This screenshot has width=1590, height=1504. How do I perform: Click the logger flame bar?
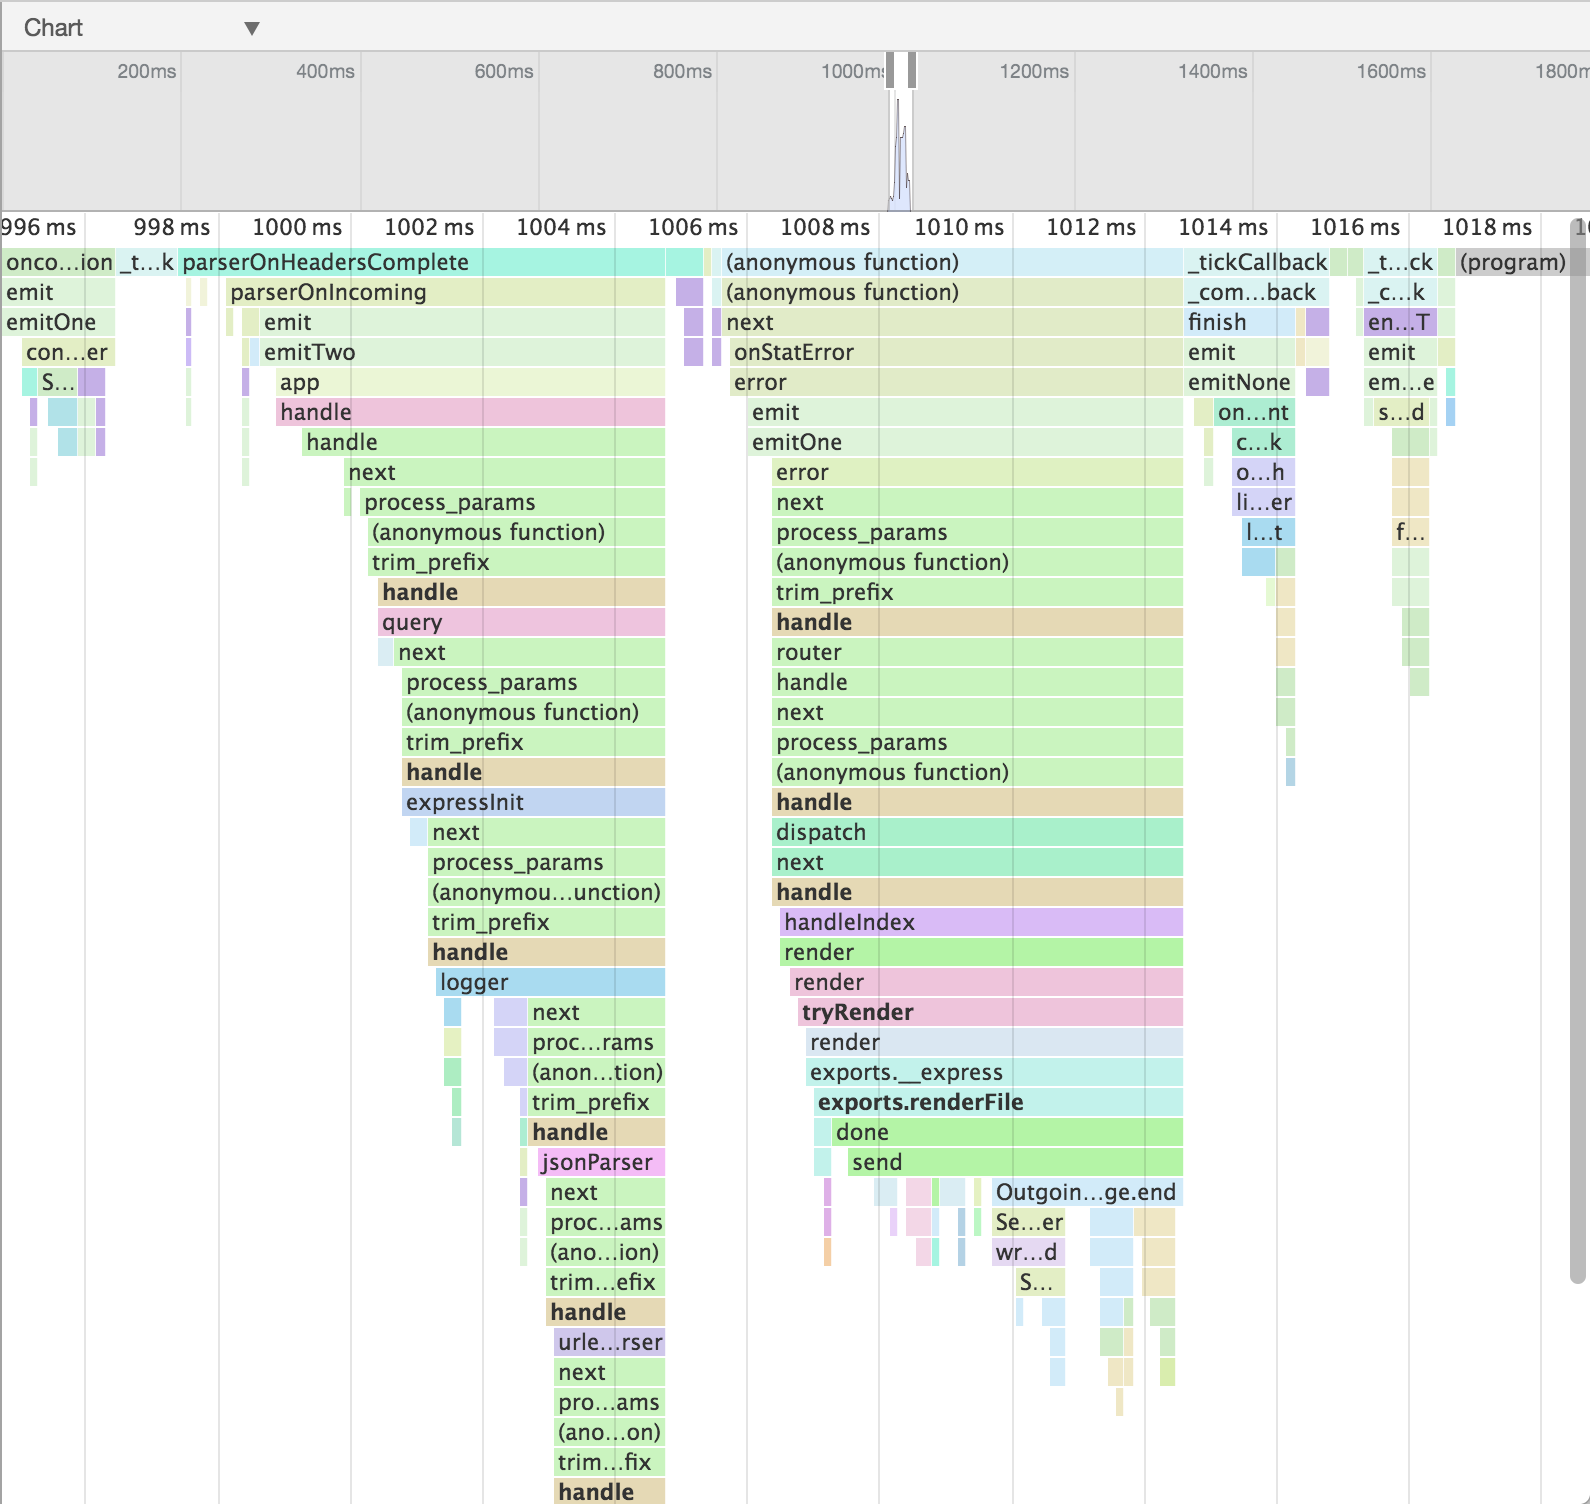click(x=550, y=982)
